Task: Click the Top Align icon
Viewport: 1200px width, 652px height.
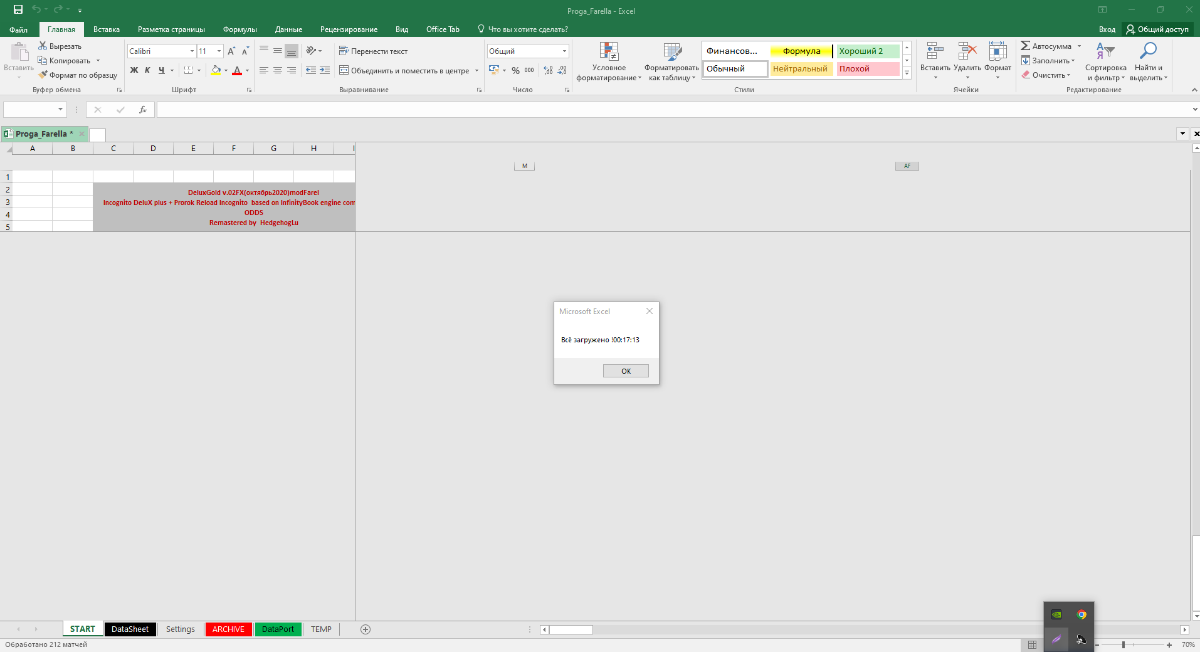Action: [264, 50]
